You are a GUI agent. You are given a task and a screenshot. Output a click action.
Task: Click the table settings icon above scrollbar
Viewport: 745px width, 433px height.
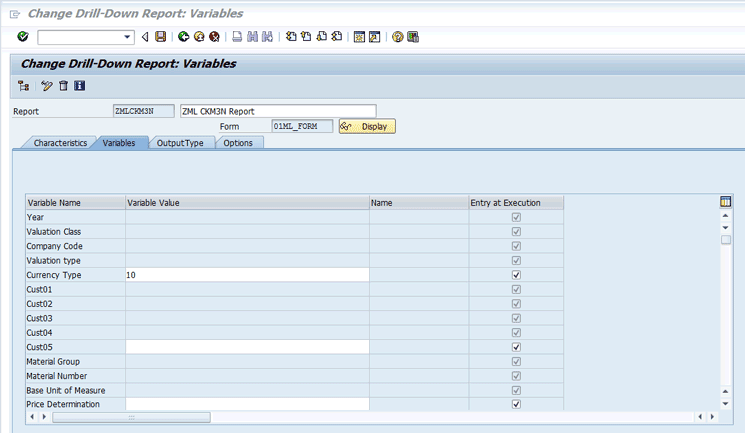click(x=725, y=202)
